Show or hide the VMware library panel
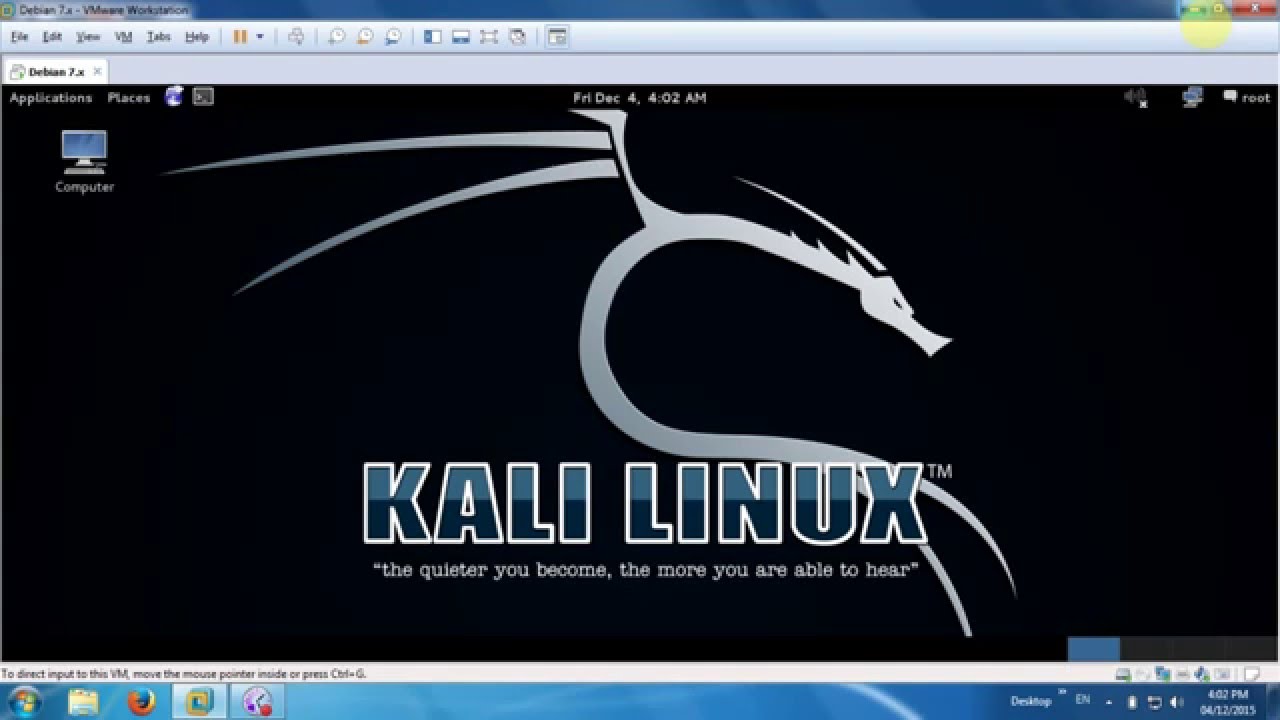 [433, 37]
